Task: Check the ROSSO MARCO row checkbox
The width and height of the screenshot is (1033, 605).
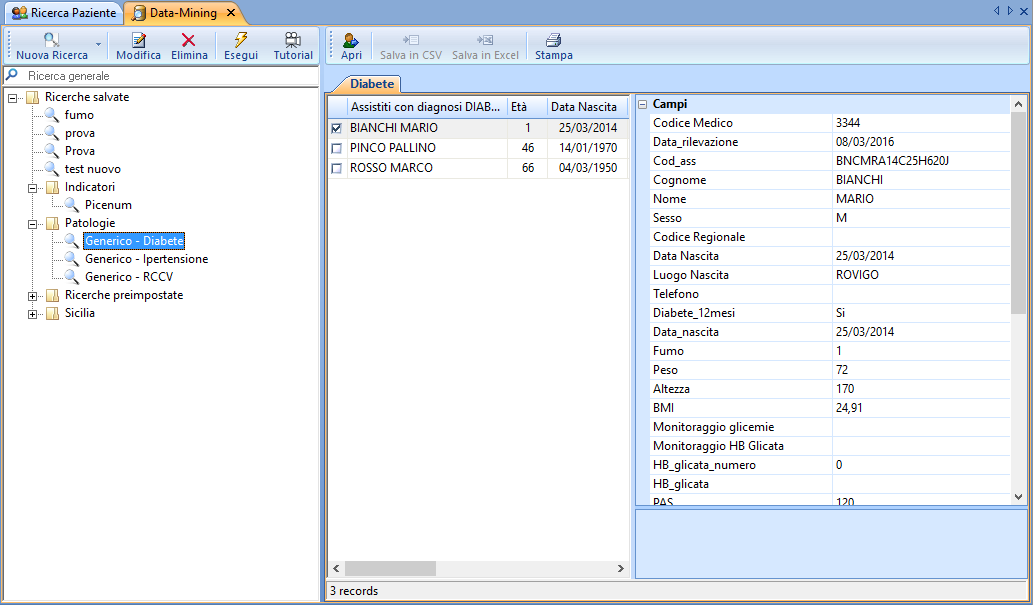Action: (337, 168)
